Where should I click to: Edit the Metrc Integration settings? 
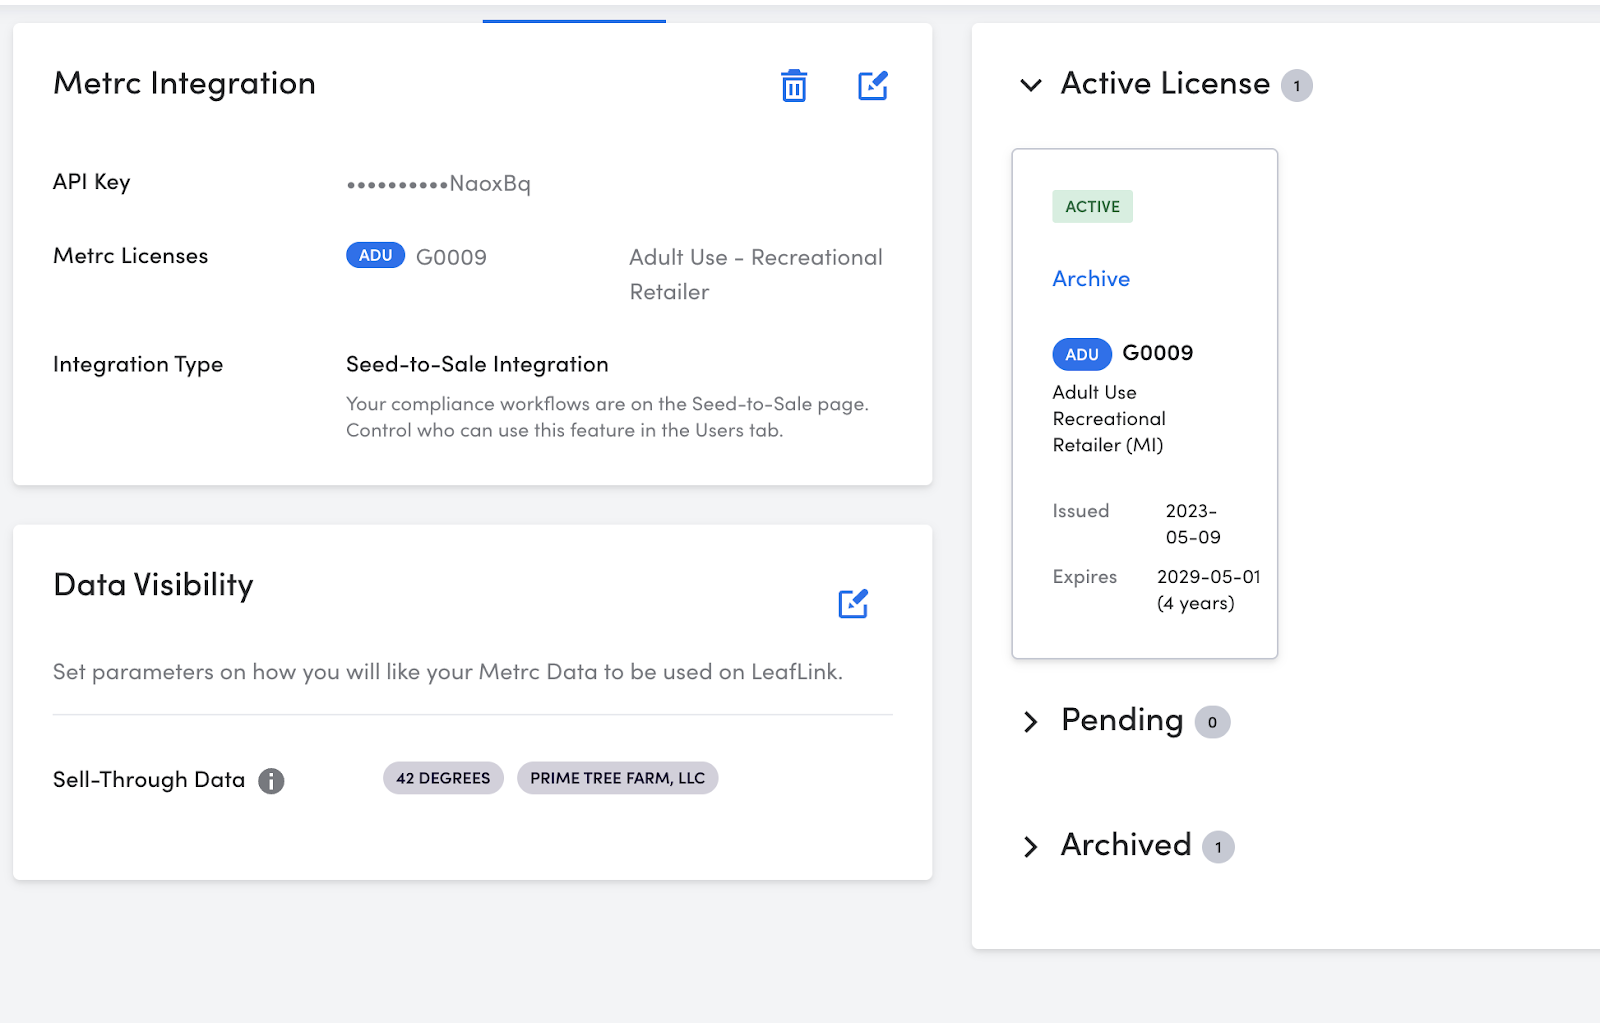873,86
